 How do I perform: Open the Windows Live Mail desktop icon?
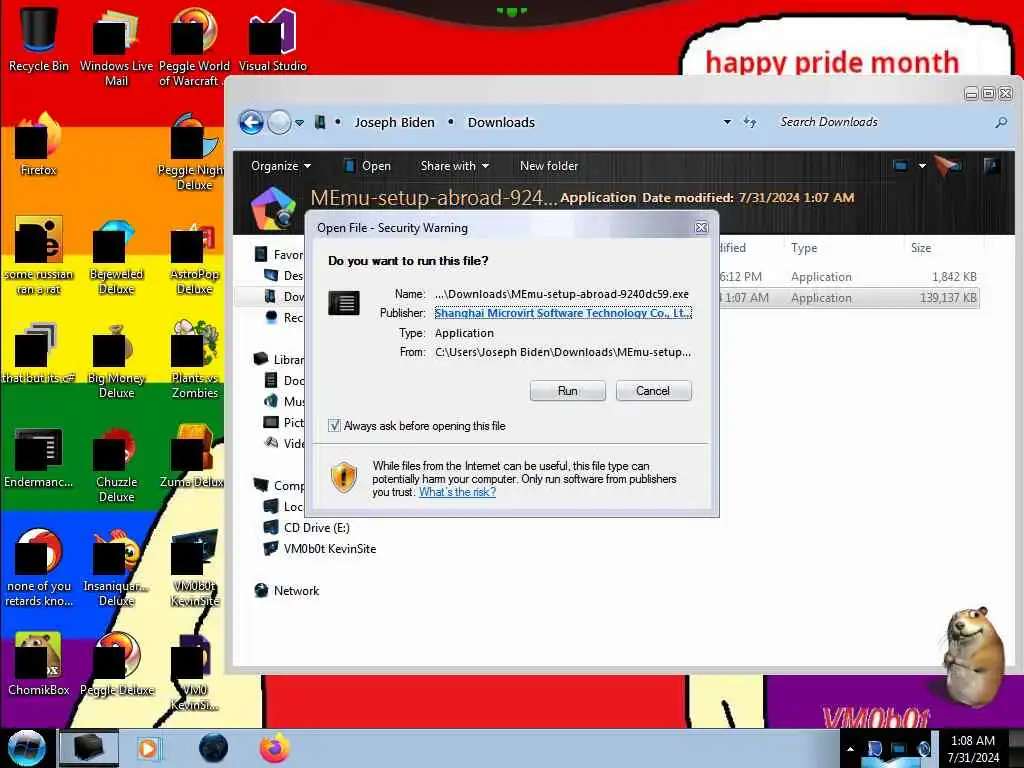[x=116, y=47]
